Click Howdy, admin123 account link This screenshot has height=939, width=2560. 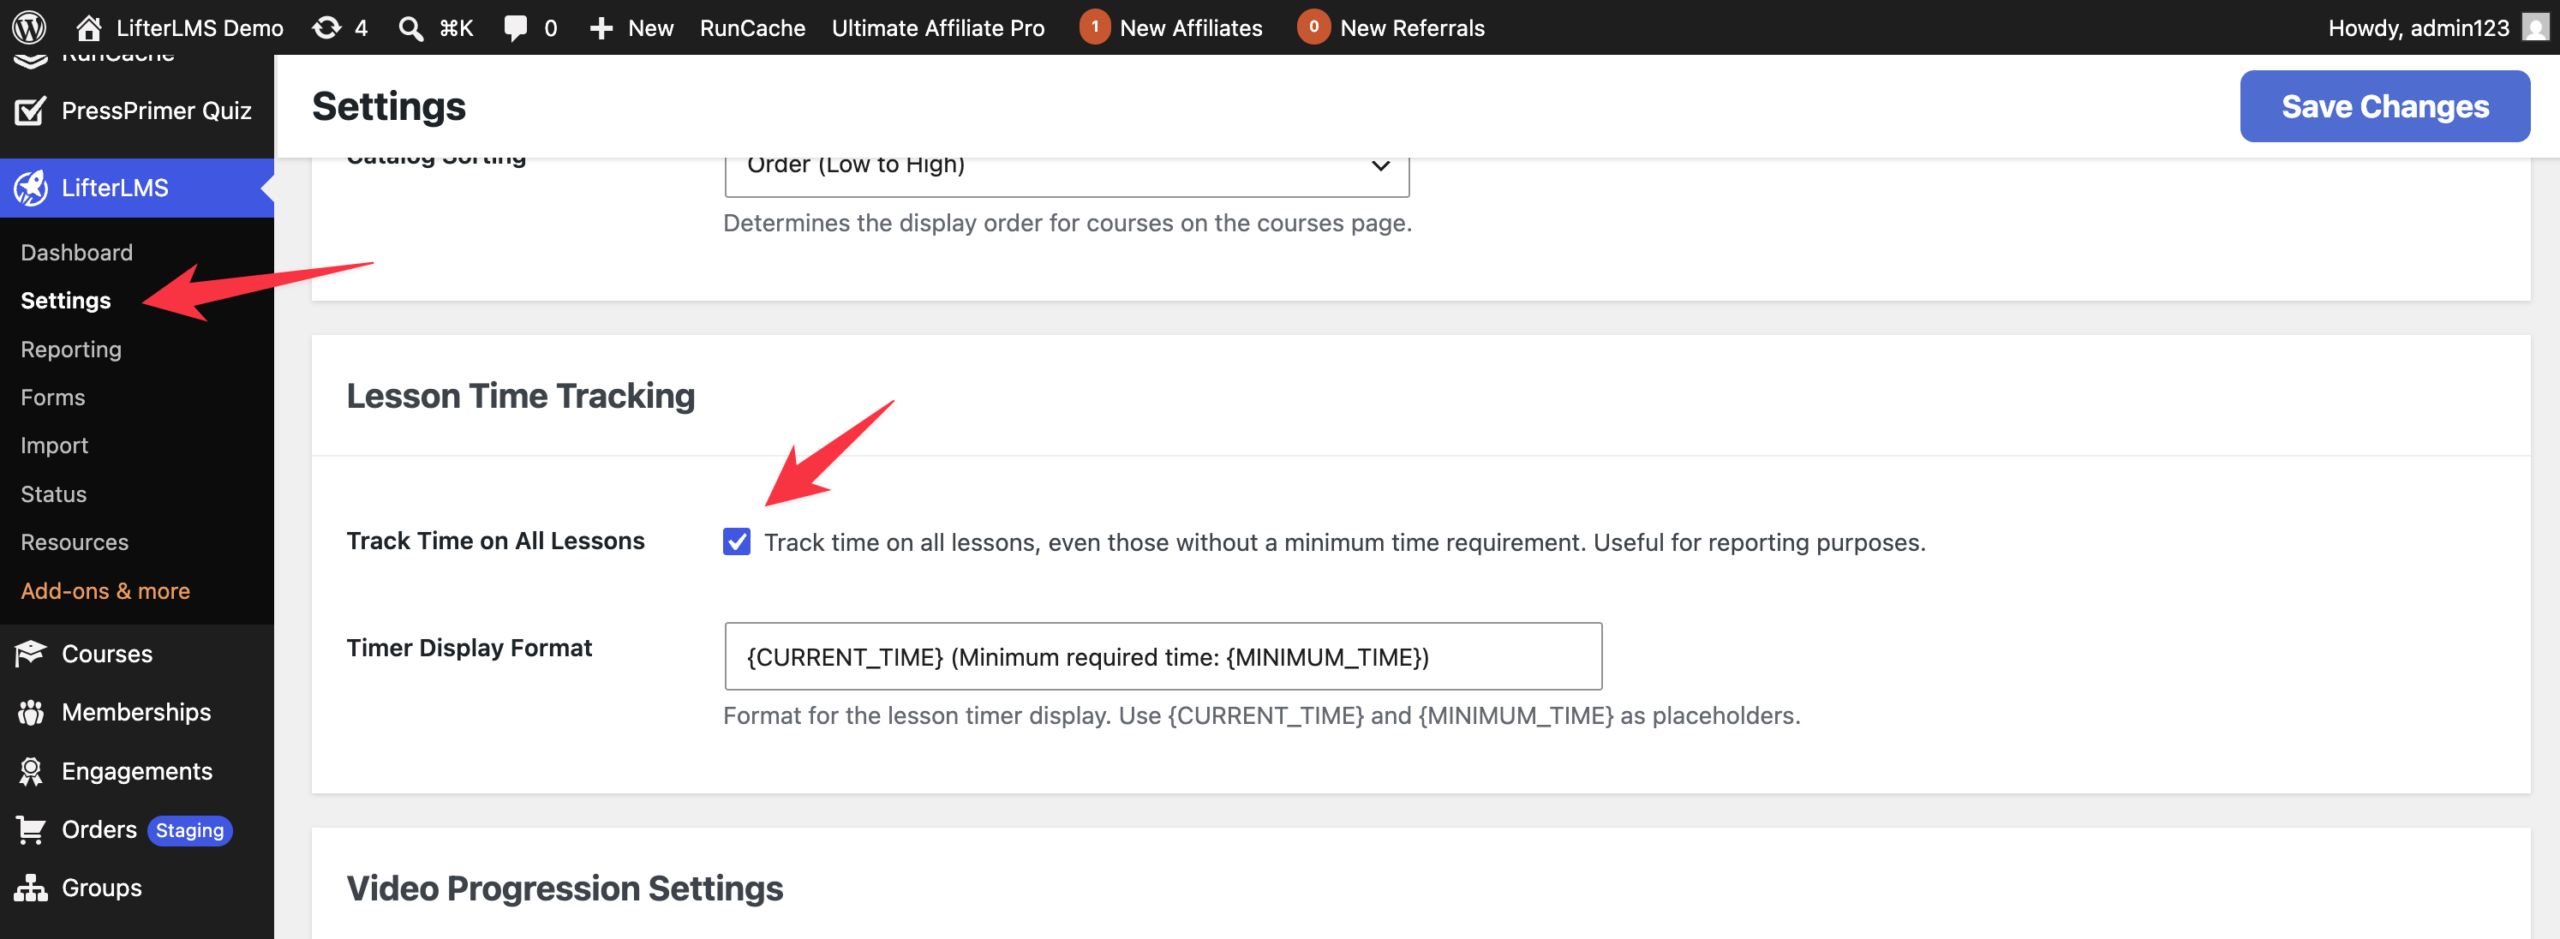(2418, 27)
